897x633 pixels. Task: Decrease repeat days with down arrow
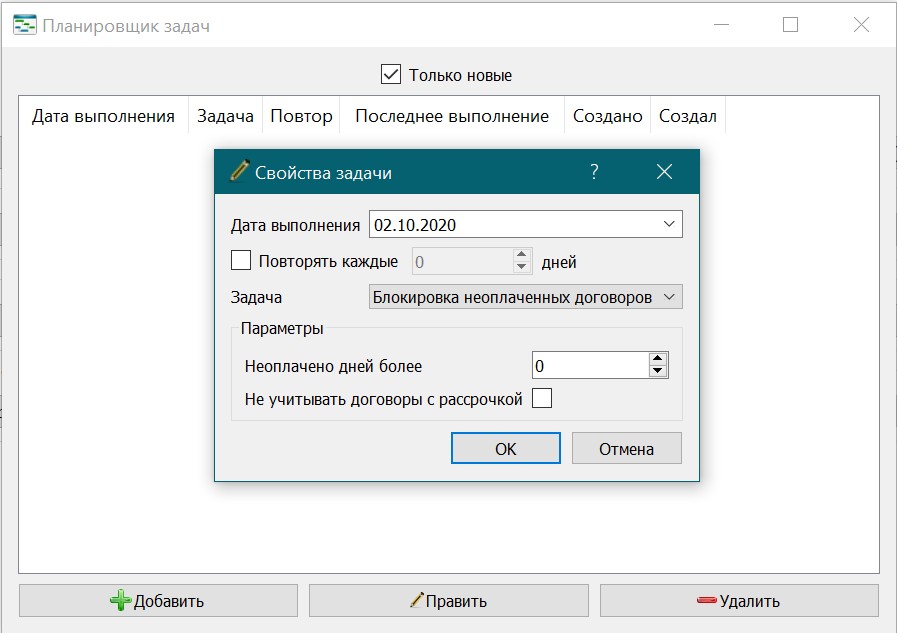pos(521,267)
